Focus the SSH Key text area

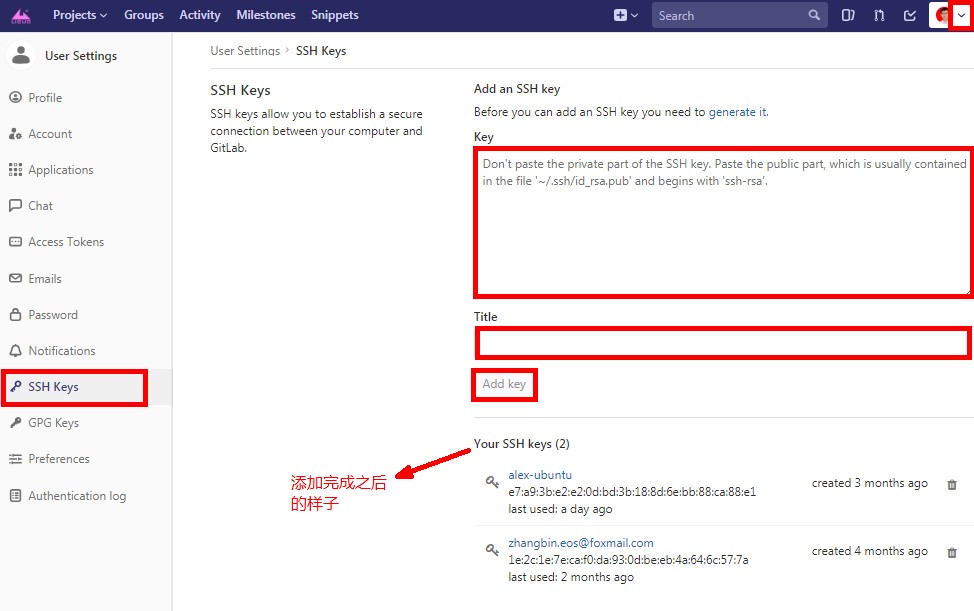click(722, 222)
